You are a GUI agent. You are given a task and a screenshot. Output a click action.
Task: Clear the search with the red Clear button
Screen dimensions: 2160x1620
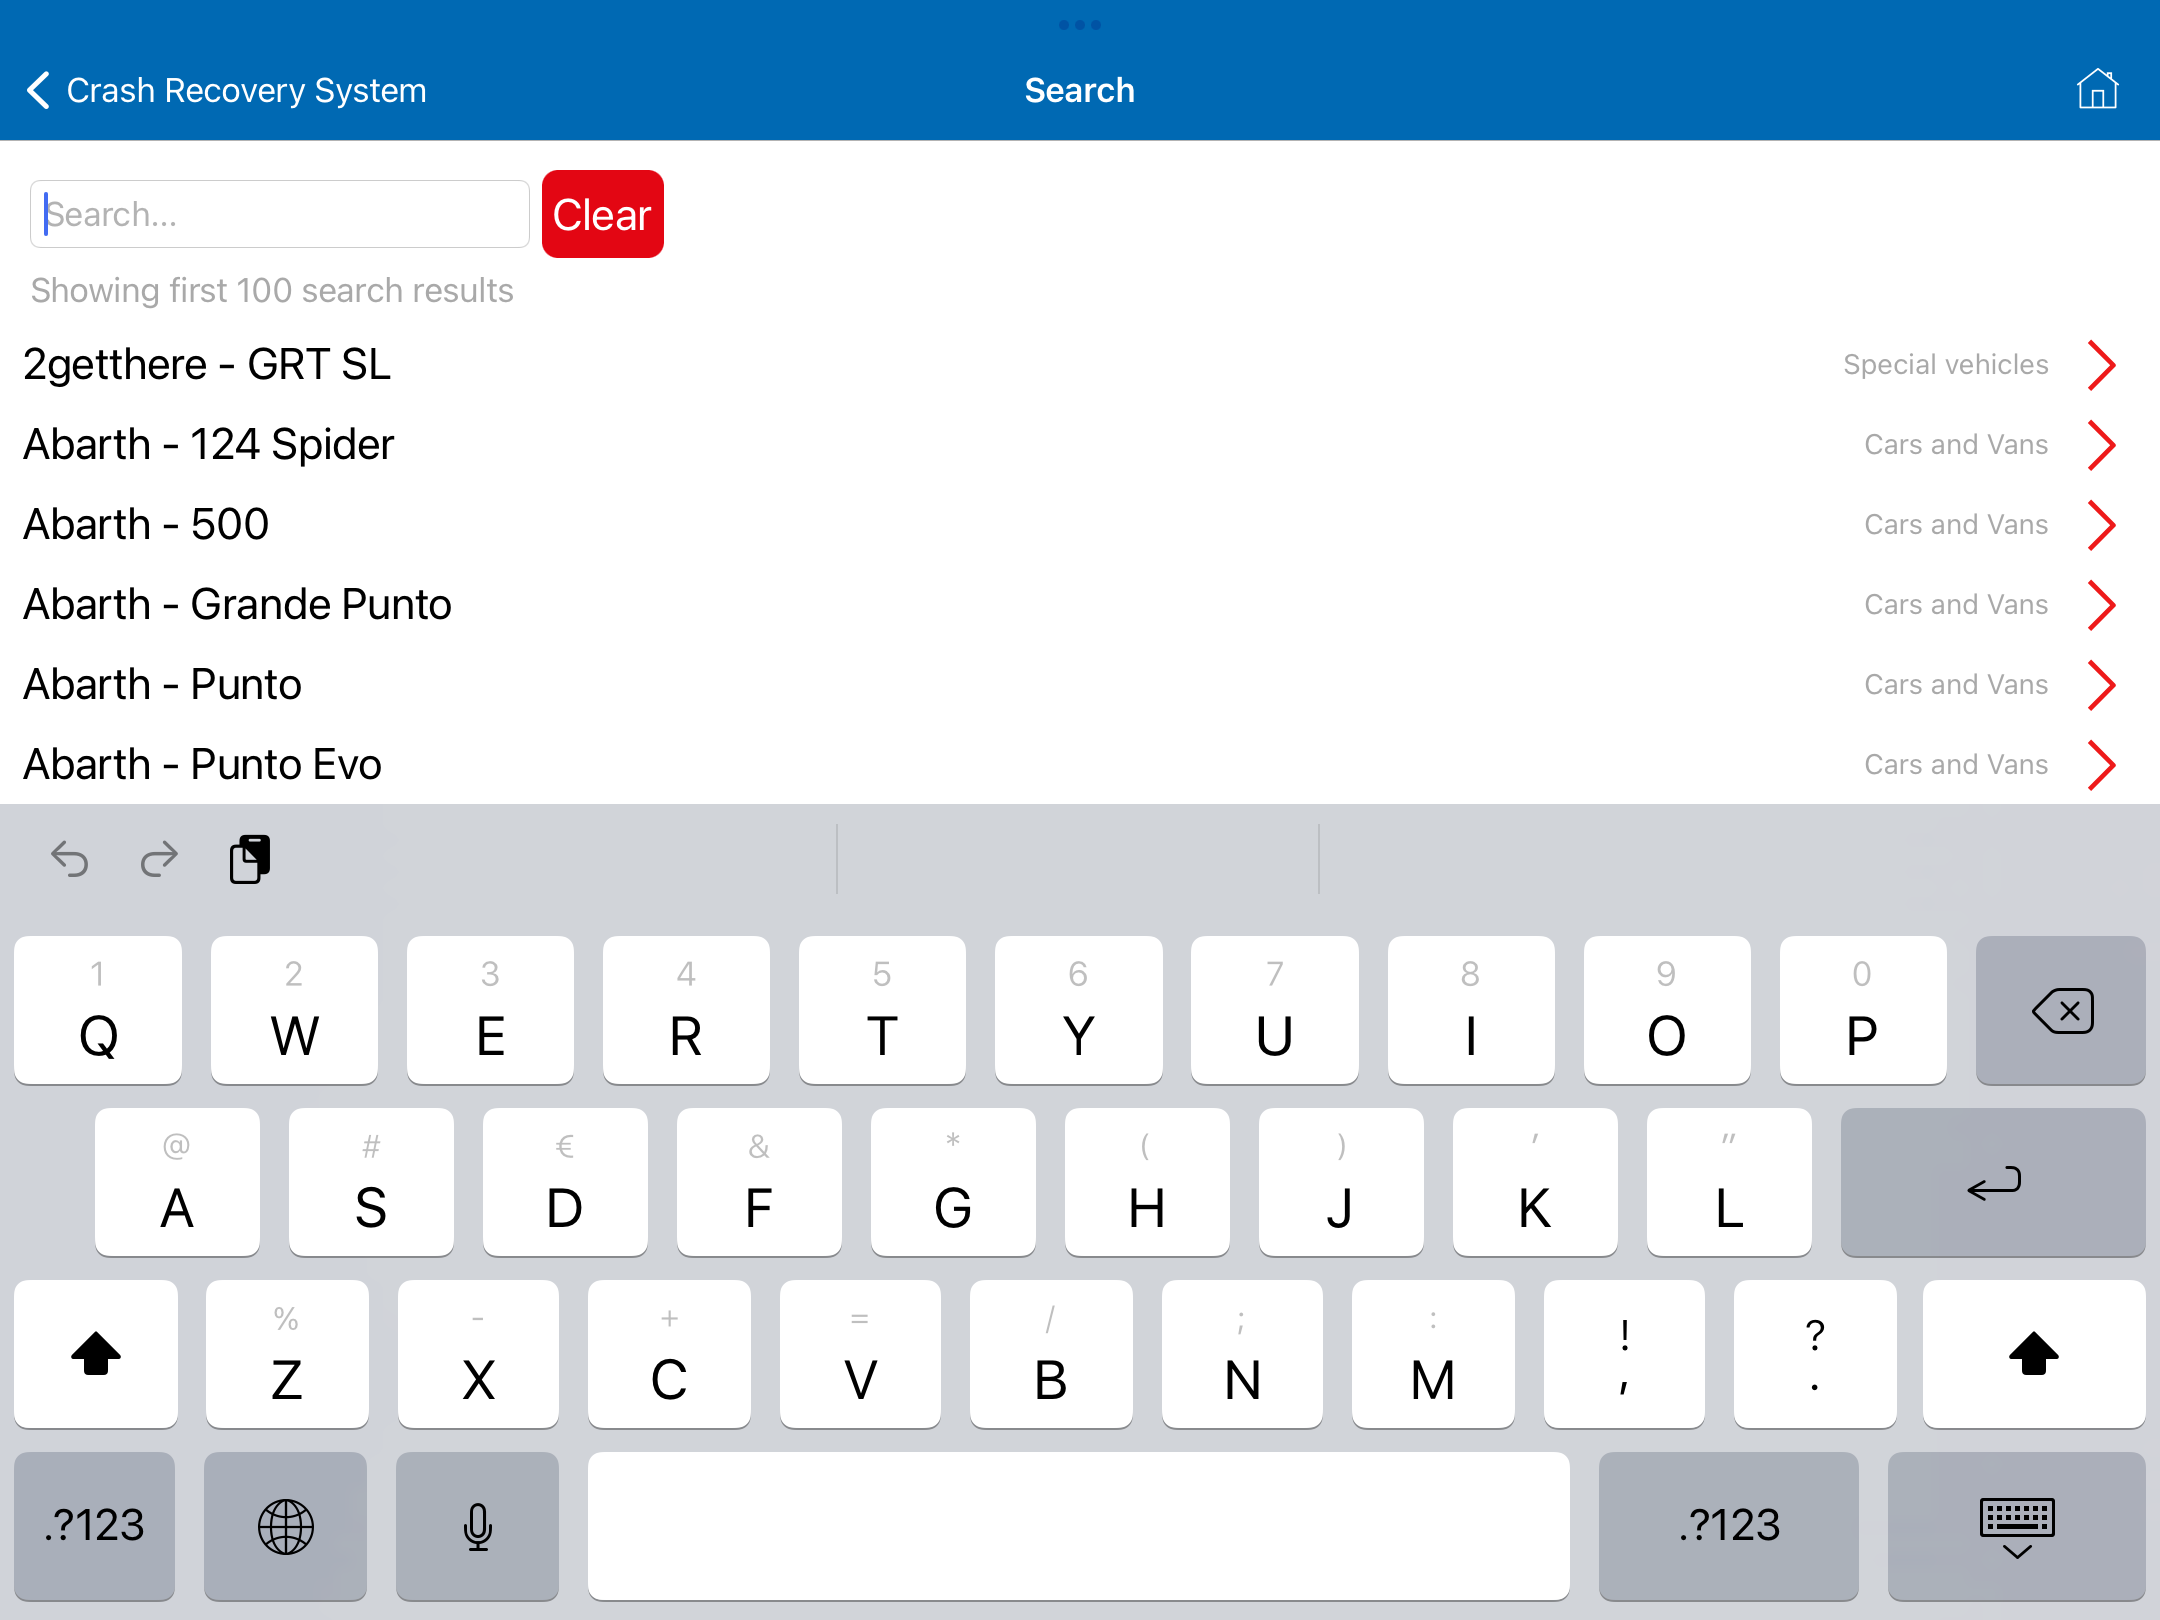tap(603, 214)
